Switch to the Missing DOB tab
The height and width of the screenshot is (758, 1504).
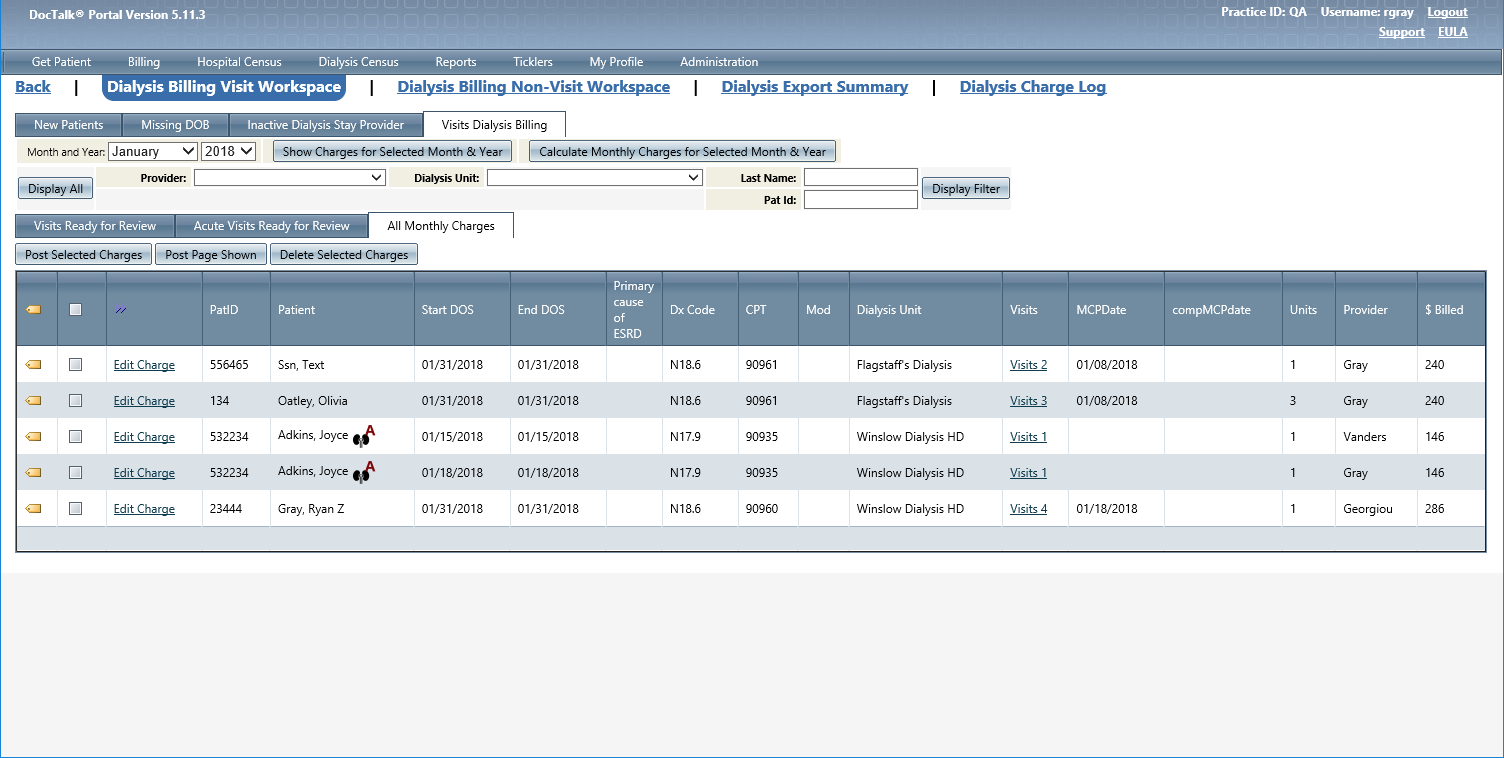click(175, 125)
